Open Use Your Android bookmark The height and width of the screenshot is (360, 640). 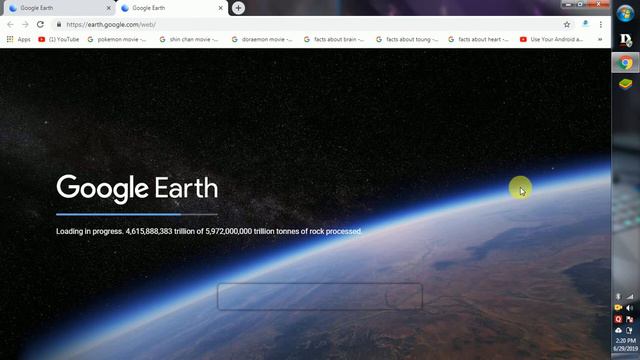click(x=551, y=39)
